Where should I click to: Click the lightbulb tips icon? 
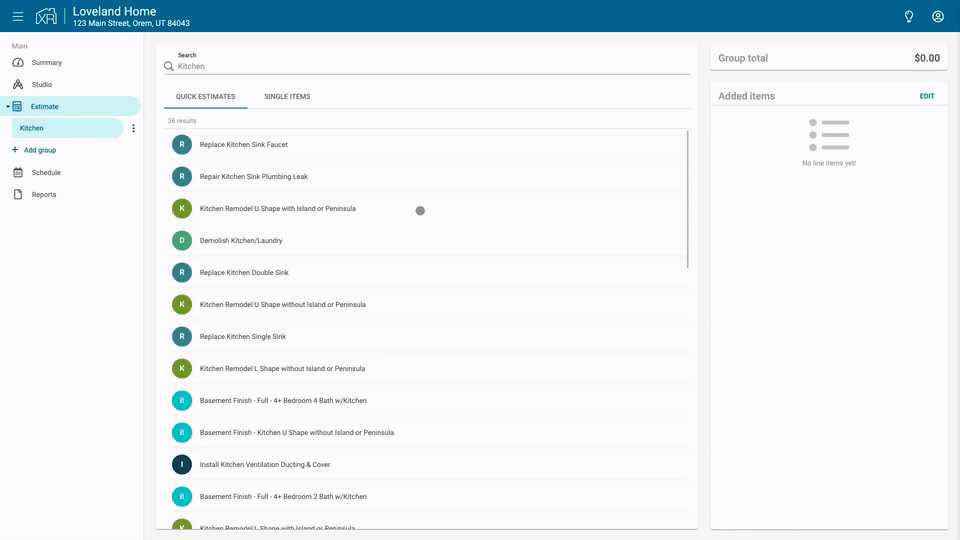click(x=909, y=16)
